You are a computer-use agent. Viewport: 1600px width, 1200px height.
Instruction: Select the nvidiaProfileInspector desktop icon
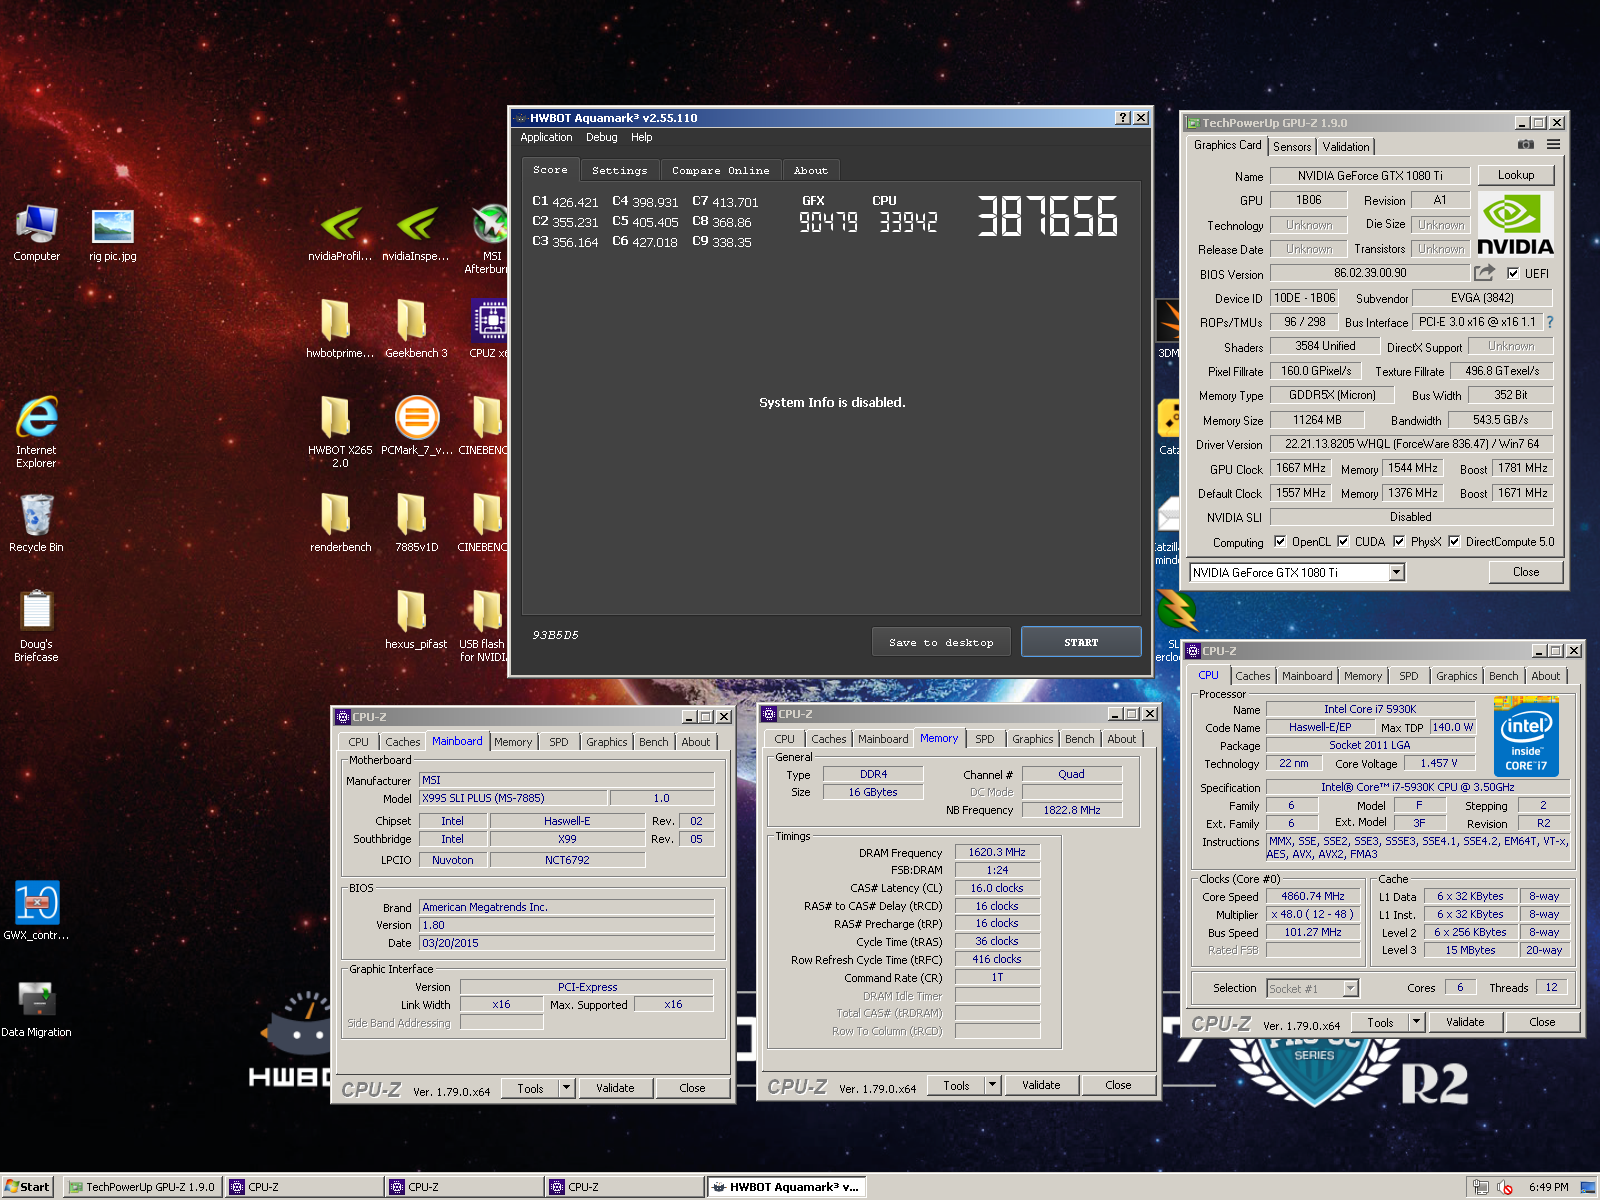340,234
